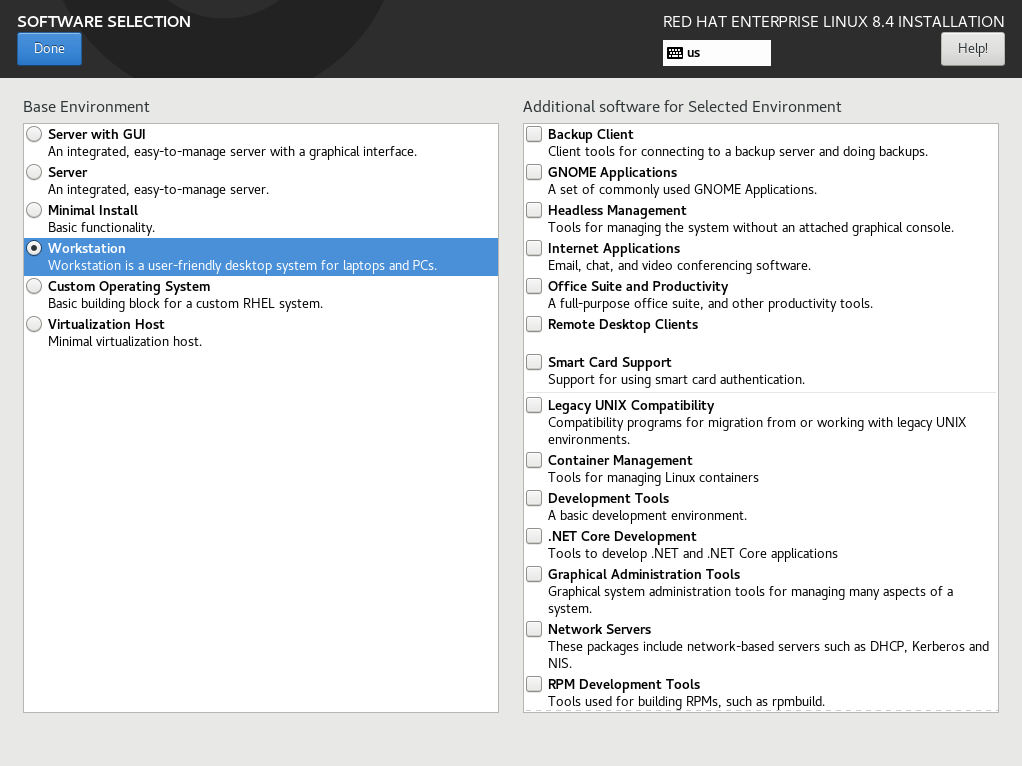1022x766 pixels.
Task: Check the Development Tools add-on
Action: pyautogui.click(x=535, y=498)
